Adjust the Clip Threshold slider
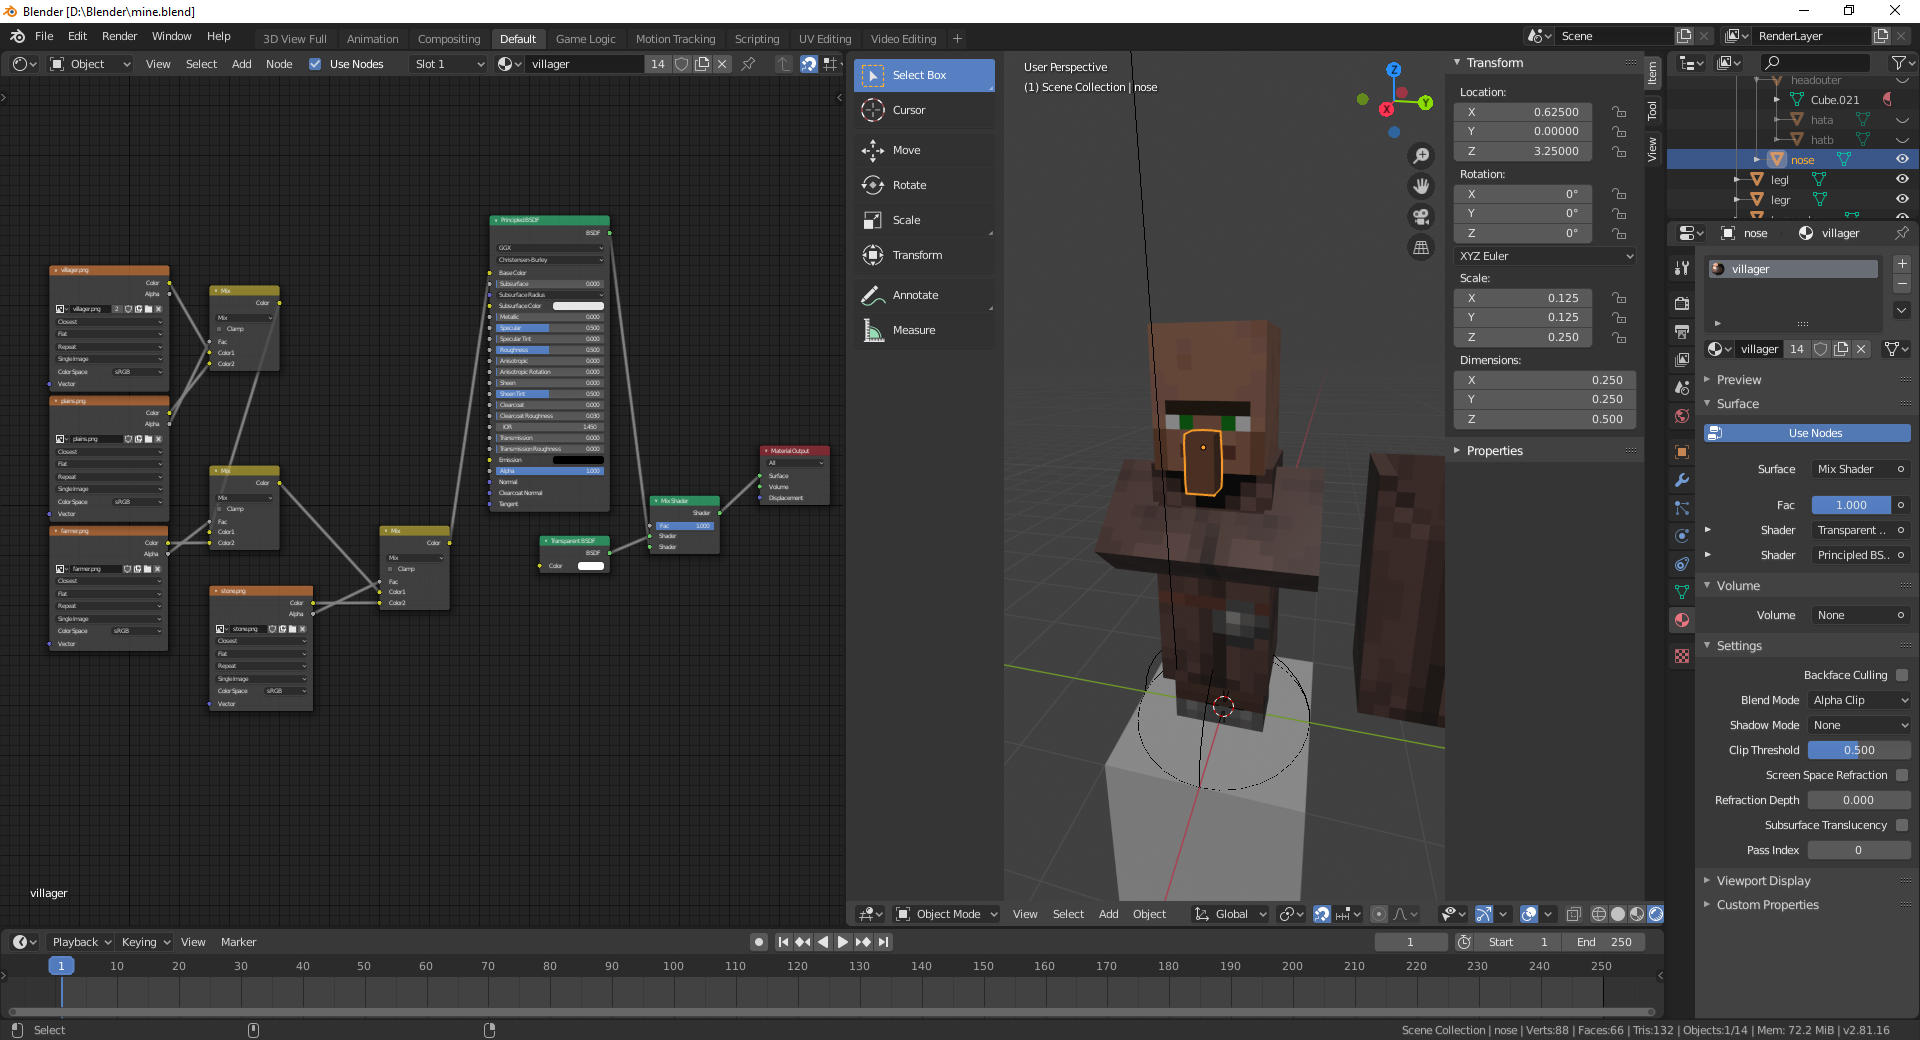1920x1040 pixels. click(x=1859, y=750)
